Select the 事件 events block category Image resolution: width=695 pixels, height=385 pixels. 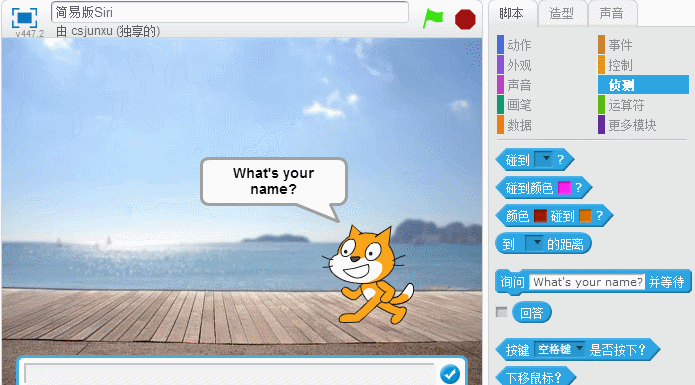620,45
